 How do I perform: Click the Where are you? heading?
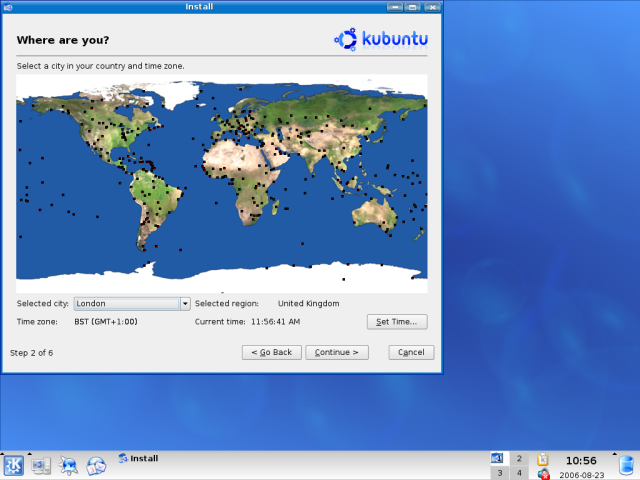(63, 40)
